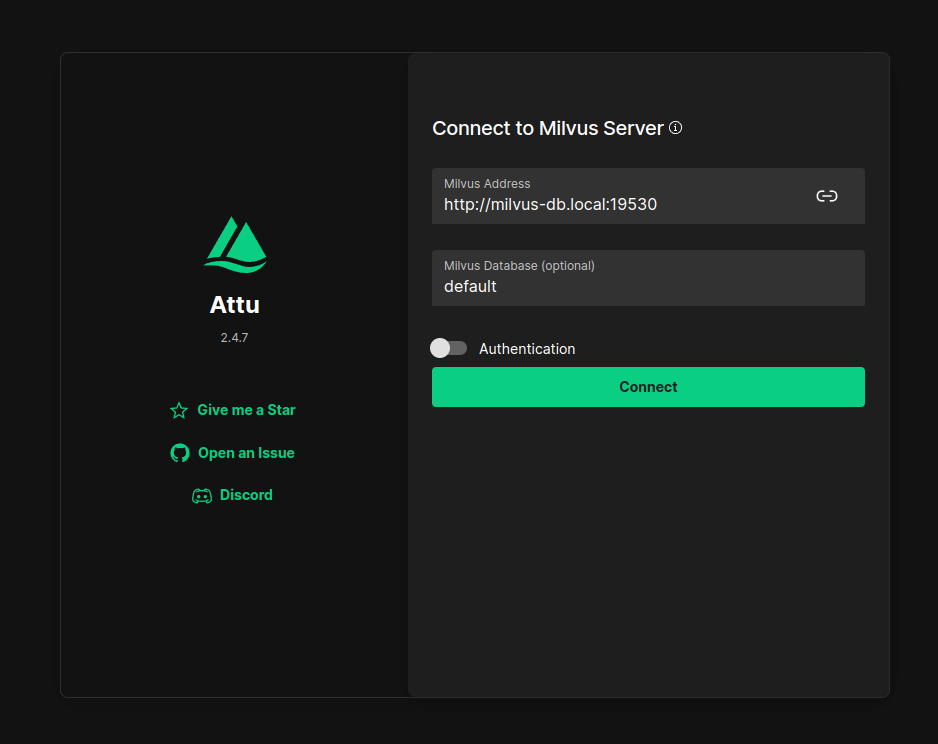Click the address text http://milvus-db.local:19530
938x744 pixels.
551,204
